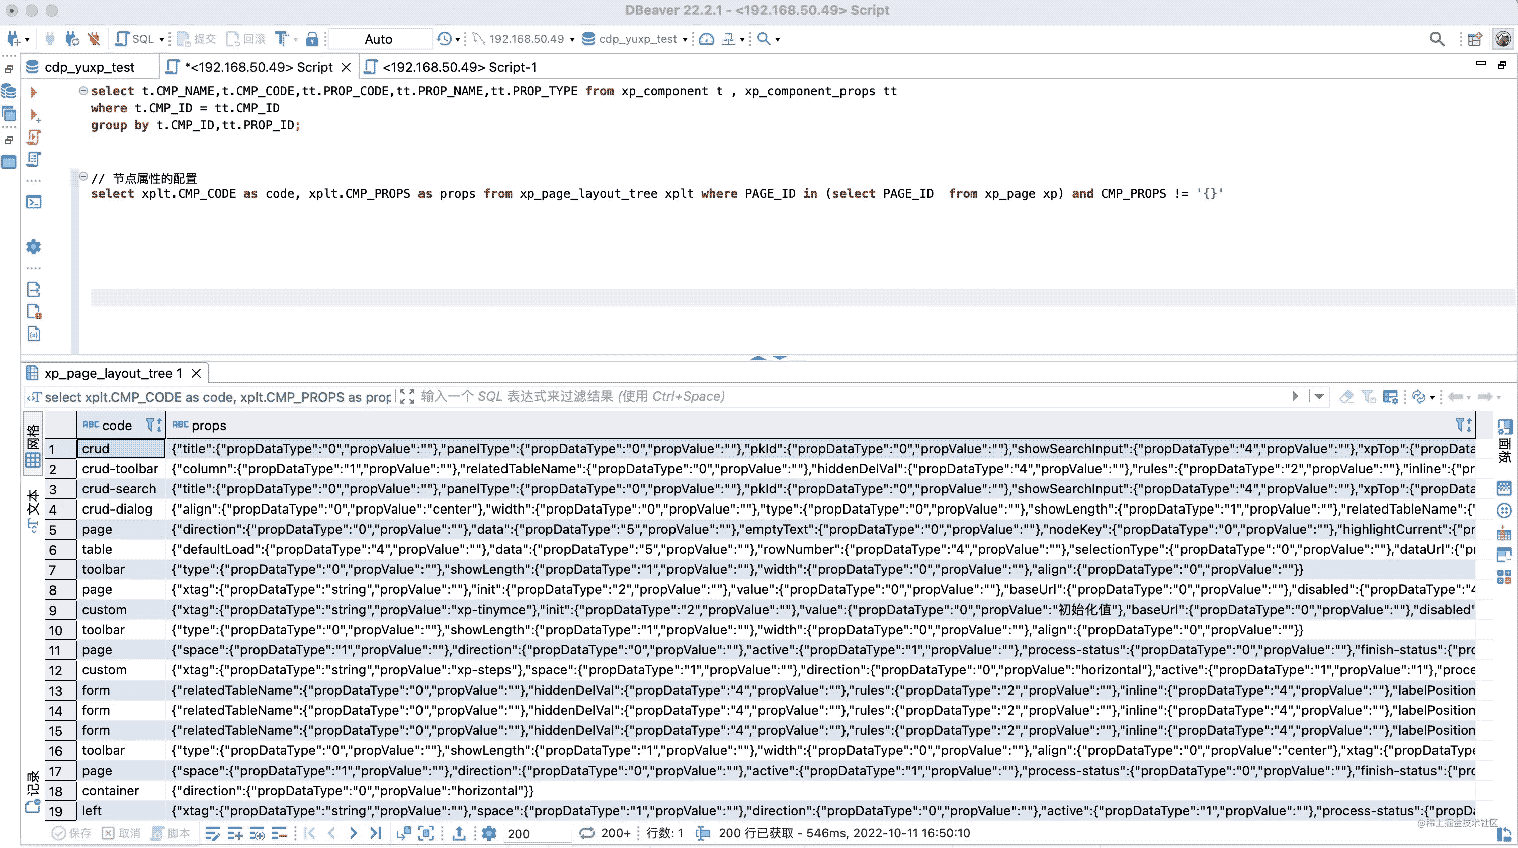Open the Auto commit mode box

pyautogui.click(x=379, y=39)
